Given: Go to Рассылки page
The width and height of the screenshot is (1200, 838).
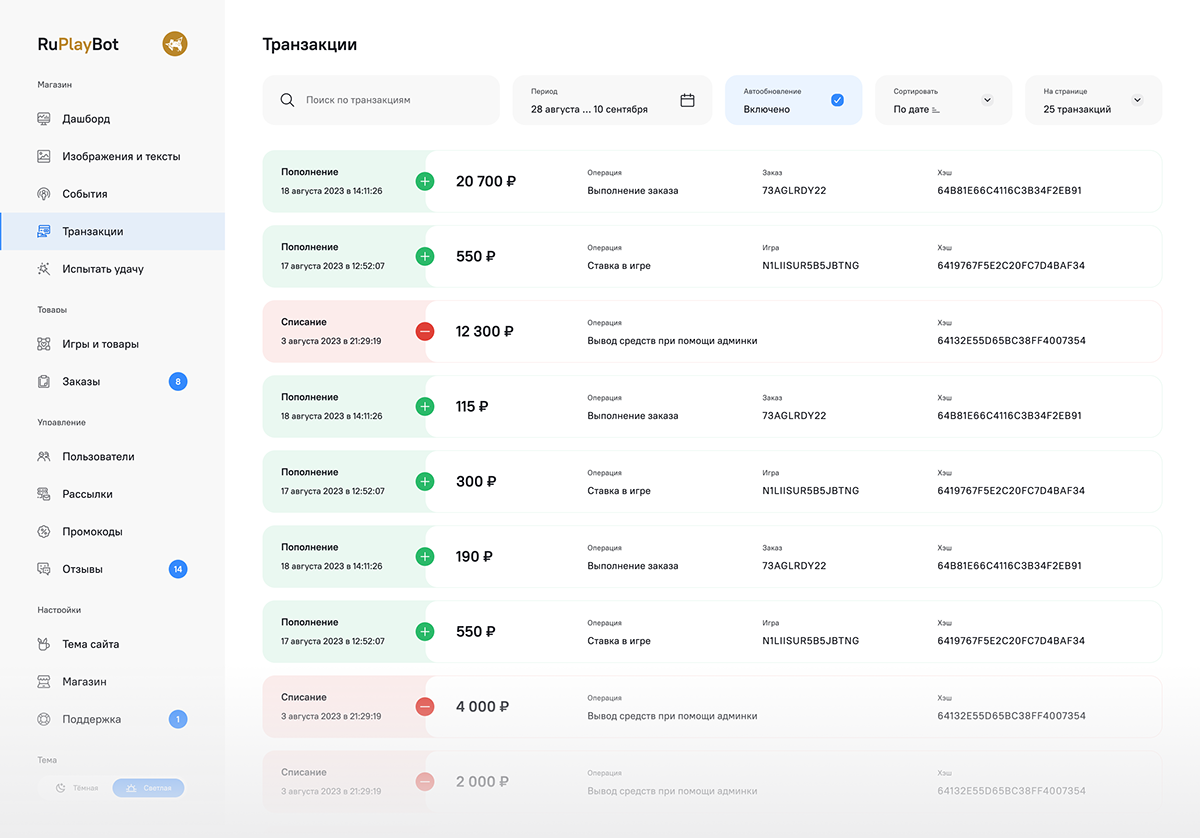Looking at the screenshot, I should click(x=112, y=494).
